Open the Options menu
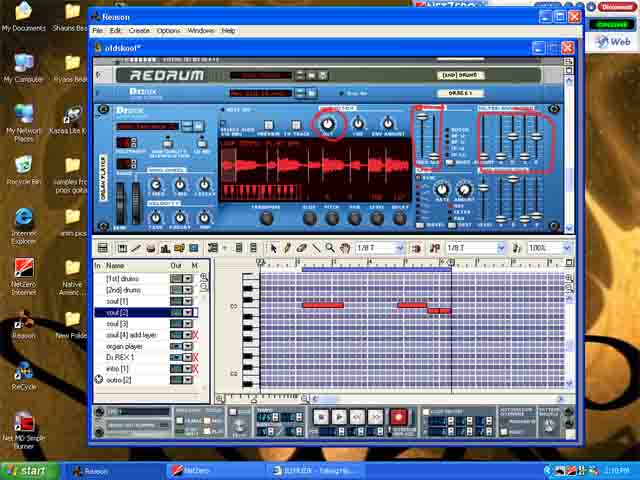The width and height of the screenshot is (640, 480). [168, 31]
